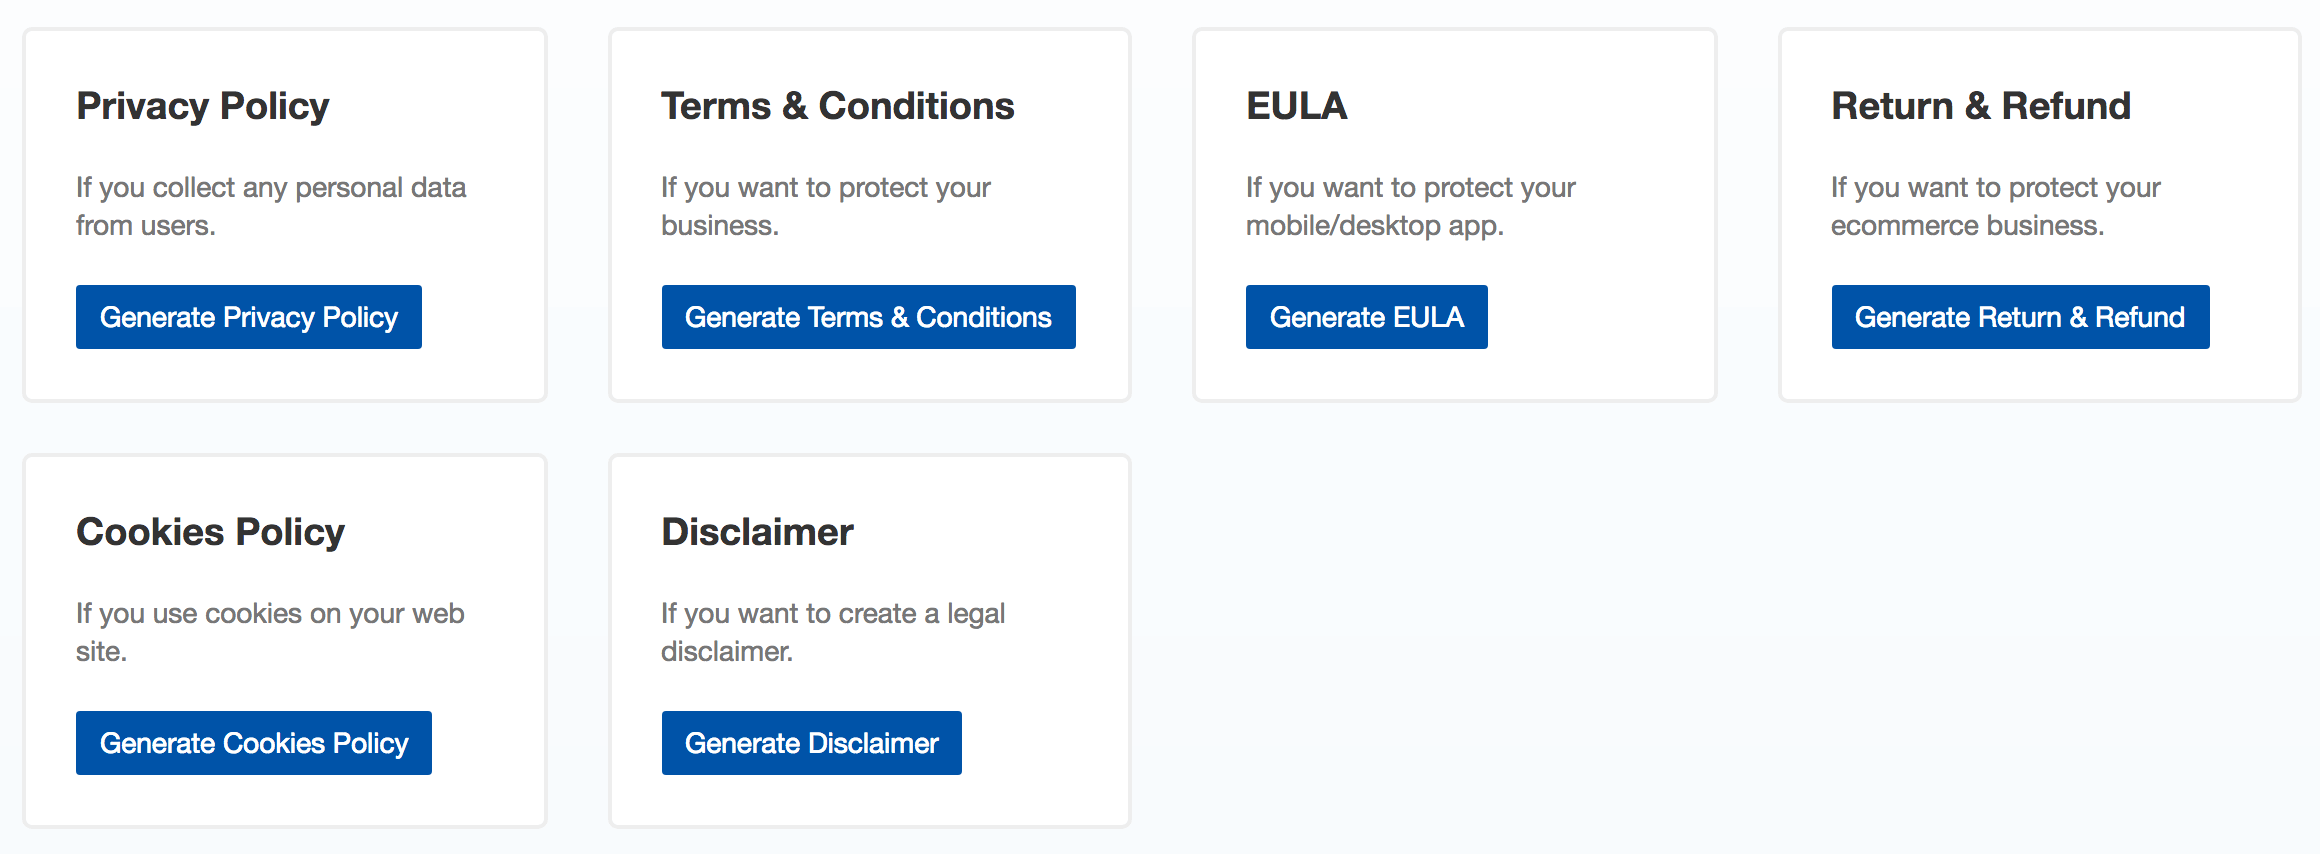2320x854 pixels.
Task: Click the Generate Terms & Conditions button
Action: [x=867, y=317]
